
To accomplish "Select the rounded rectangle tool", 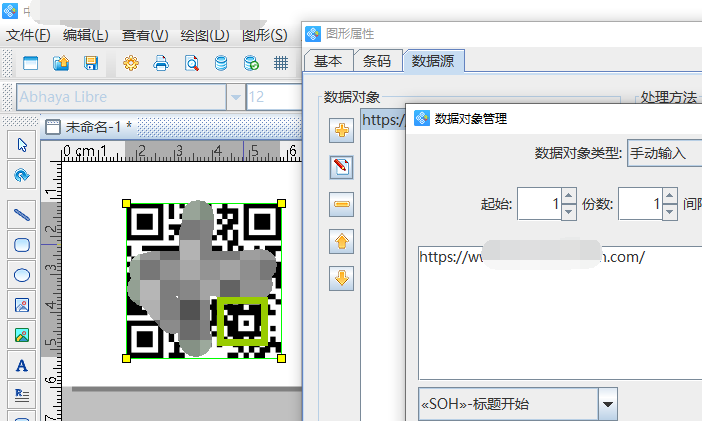I will pyautogui.click(x=22, y=245).
